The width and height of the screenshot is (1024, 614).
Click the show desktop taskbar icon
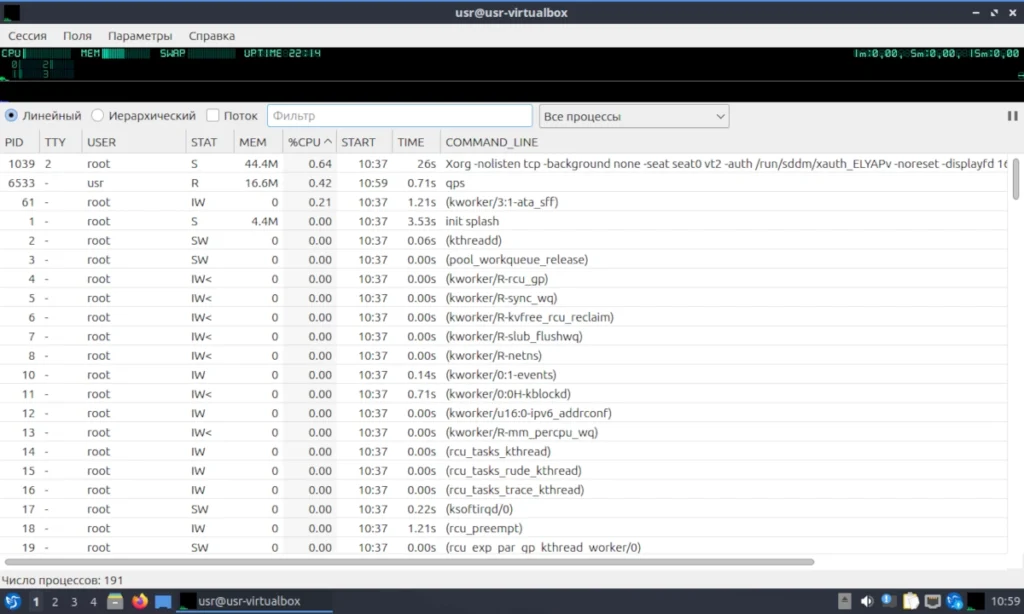(163, 601)
